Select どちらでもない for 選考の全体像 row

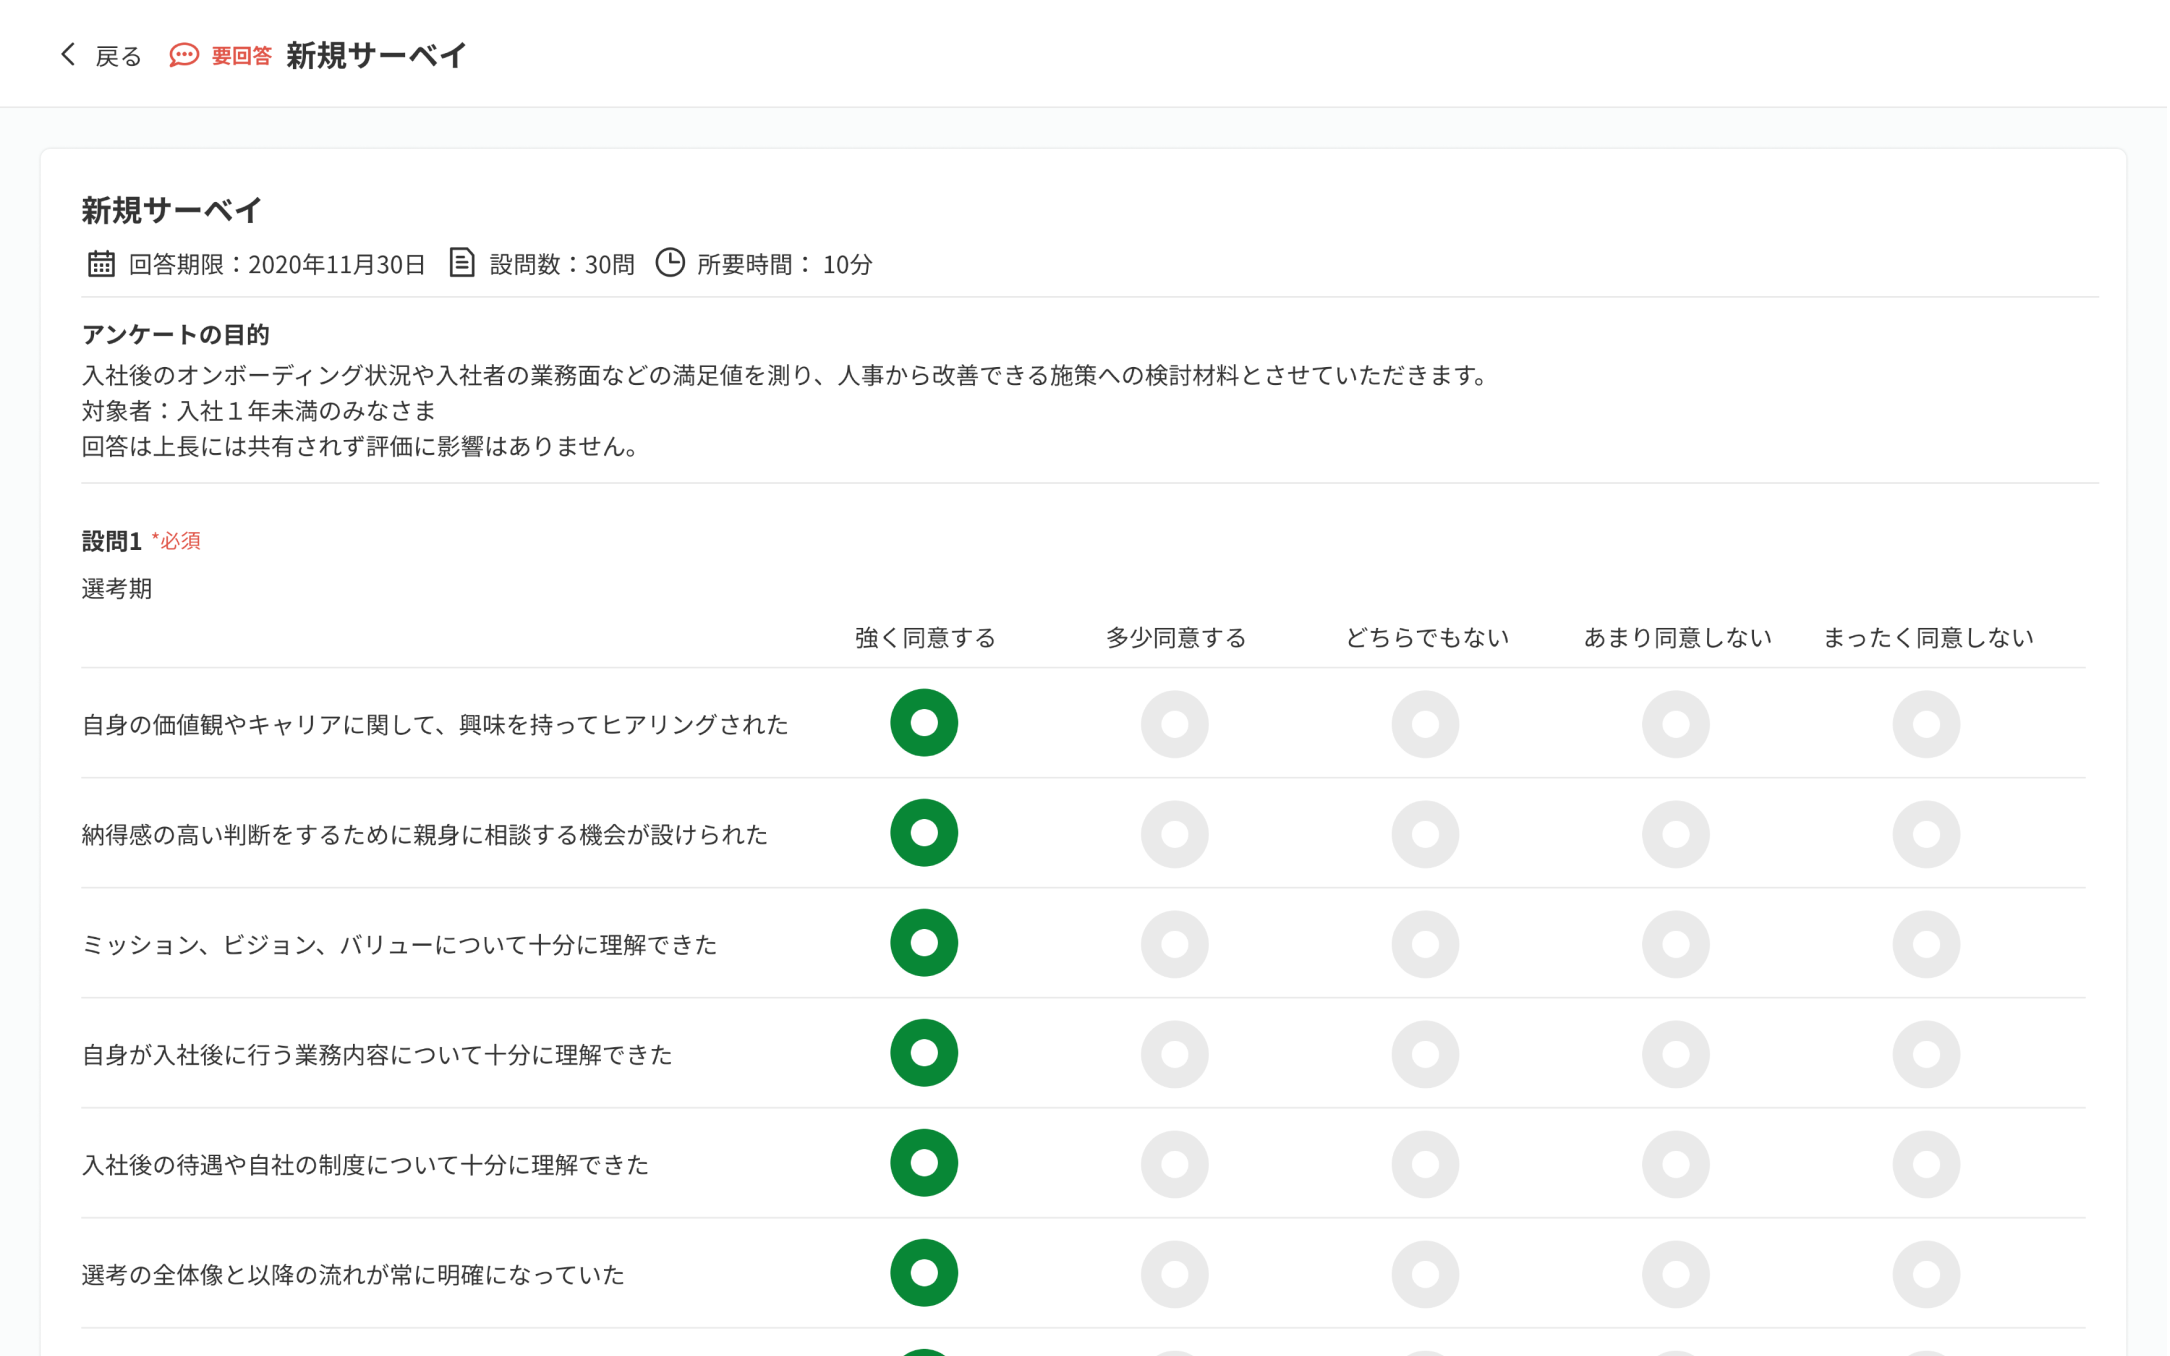click(1425, 1273)
